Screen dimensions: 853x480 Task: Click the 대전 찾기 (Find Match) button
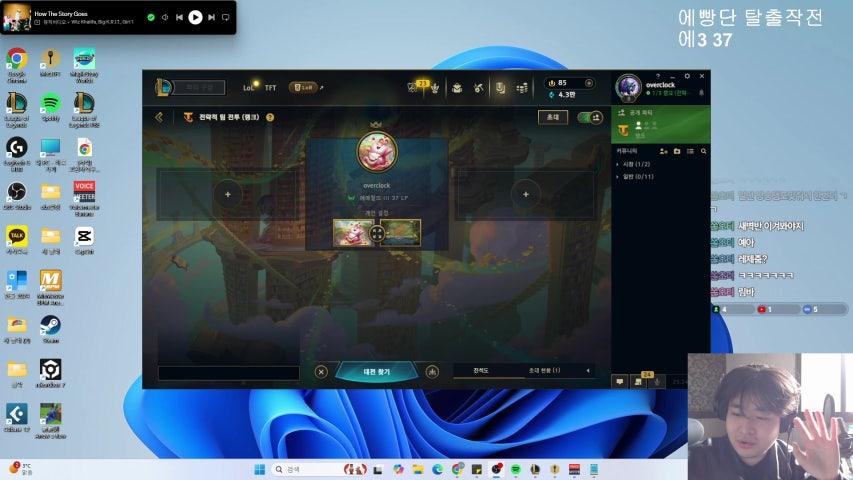(375, 371)
